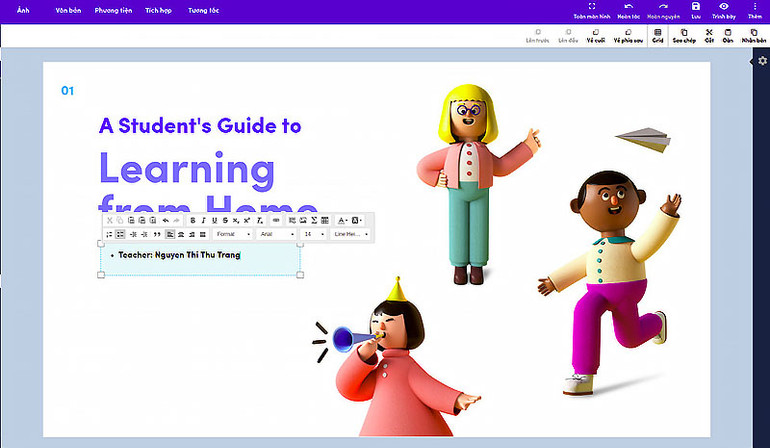The width and height of the screenshot is (770, 448).
Task: Open the Văn bản menu
Action: coord(68,9)
